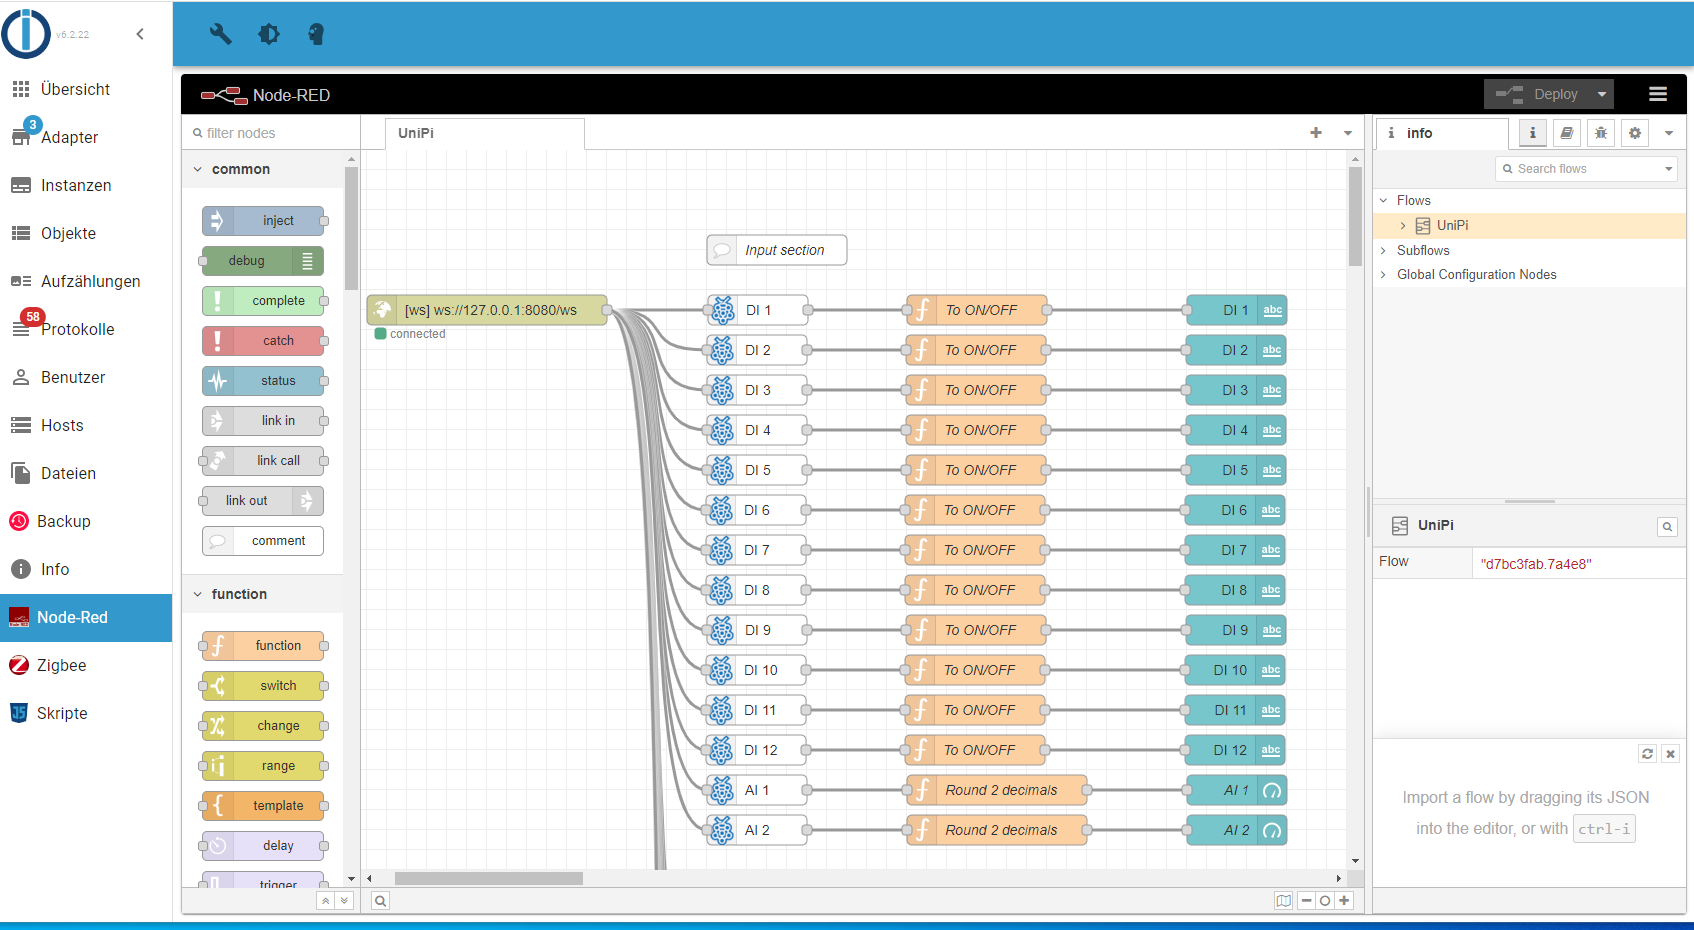The image size is (1694, 930).
Task: Click the Deploy button
Action: (1538, 94)
